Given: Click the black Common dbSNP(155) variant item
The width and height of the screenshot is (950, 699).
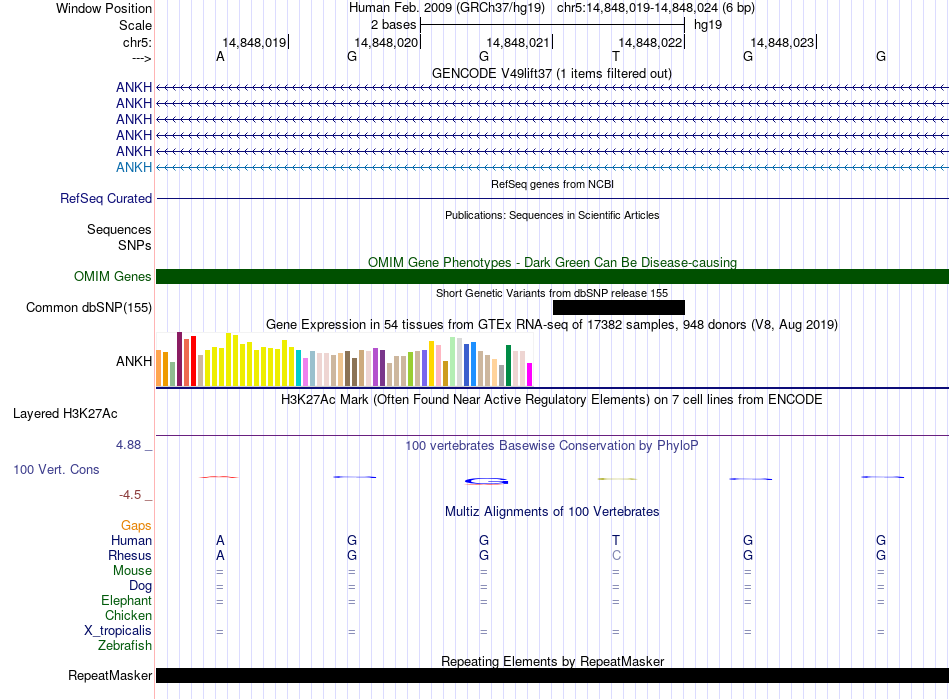Looking at the screenshot, I should 619,308.
